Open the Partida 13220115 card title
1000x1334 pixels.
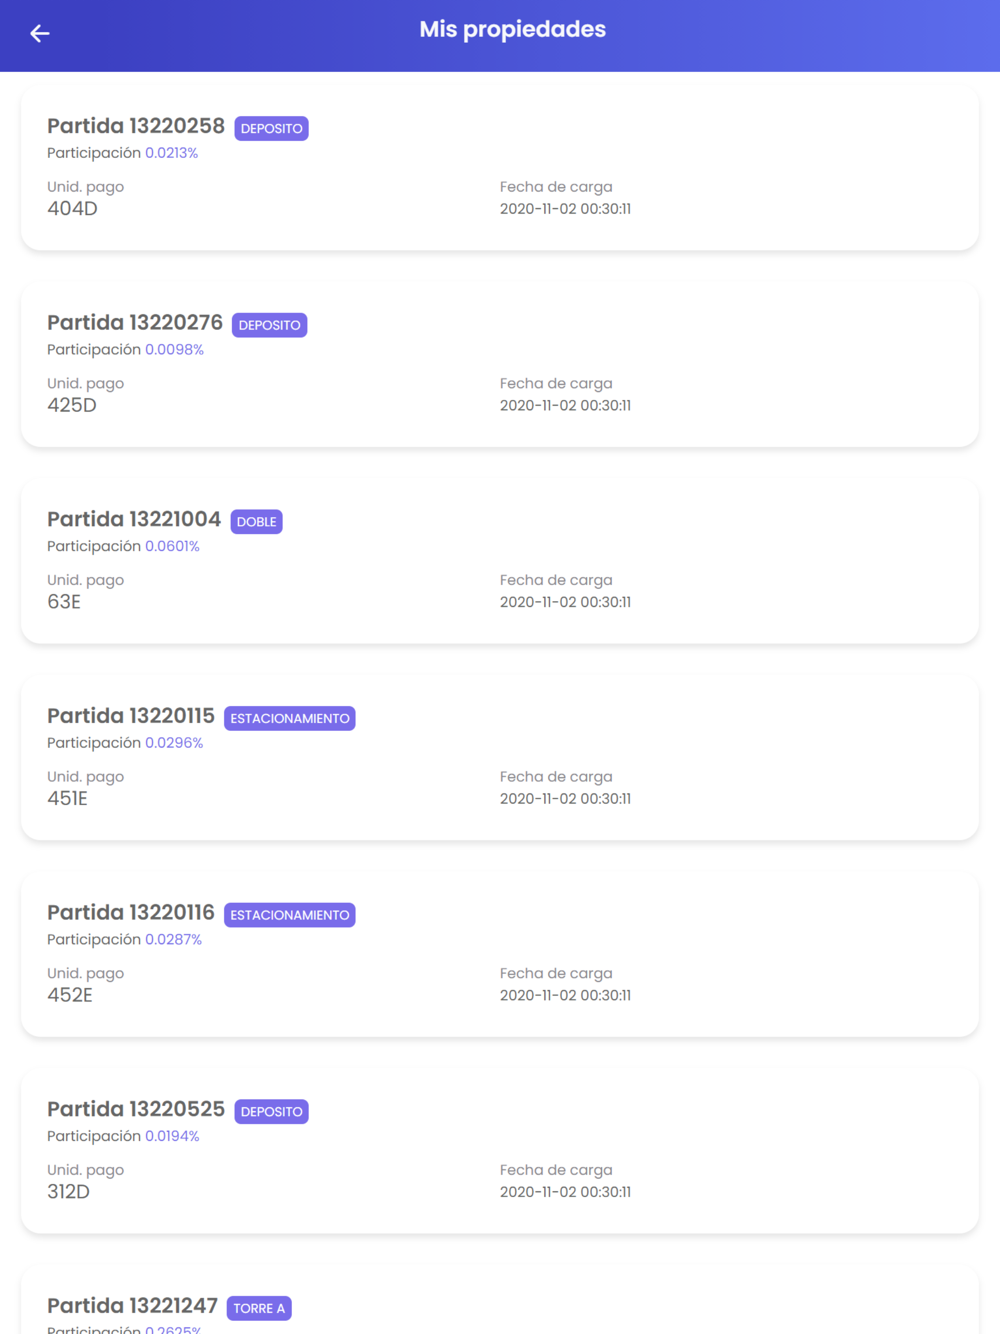[131, 716]
